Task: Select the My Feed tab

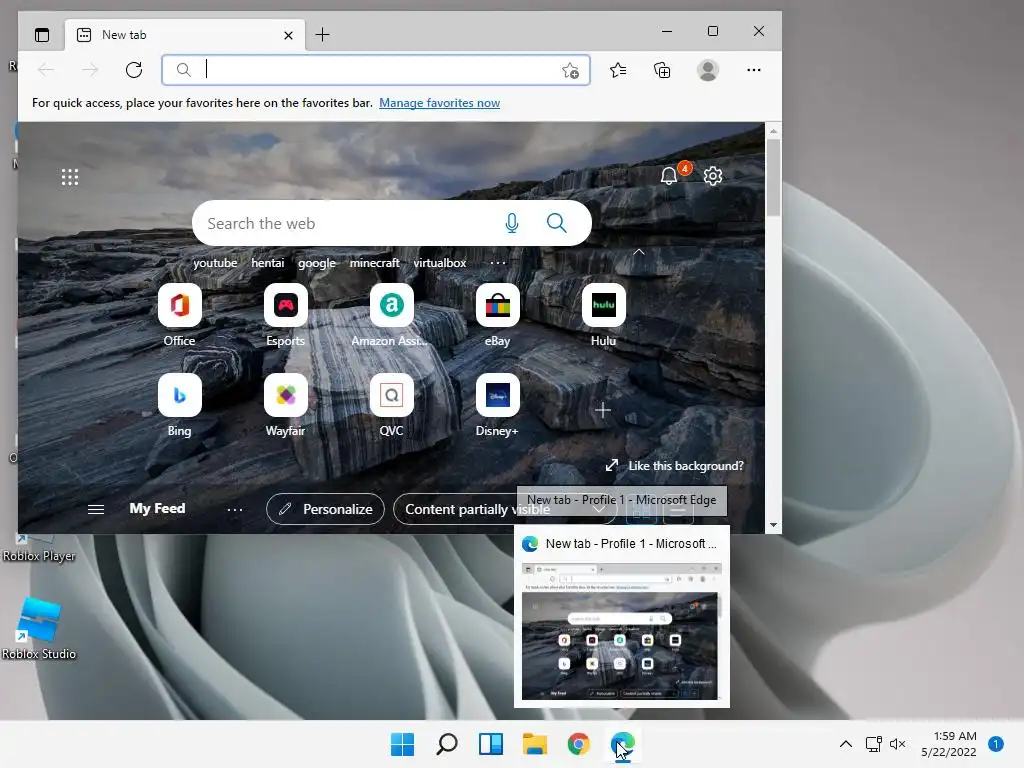Action: coord(157,508)
